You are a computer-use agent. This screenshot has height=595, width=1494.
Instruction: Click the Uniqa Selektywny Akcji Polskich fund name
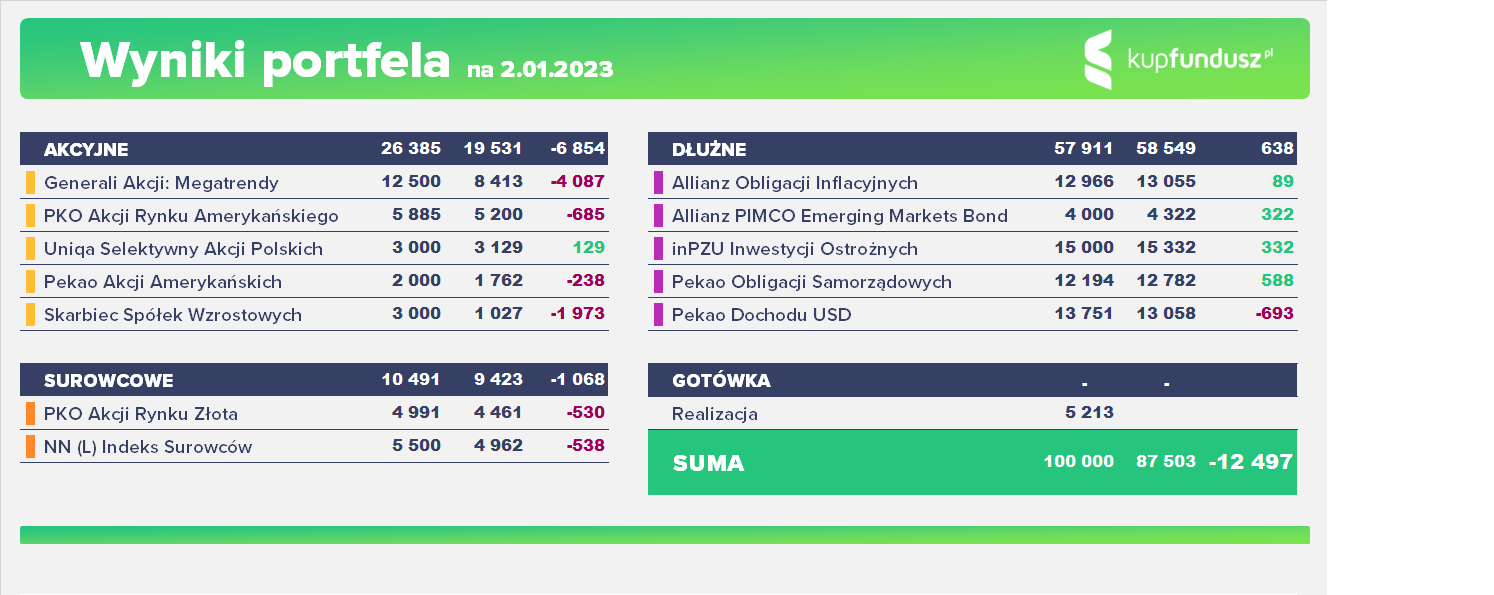tap(183, 249)
